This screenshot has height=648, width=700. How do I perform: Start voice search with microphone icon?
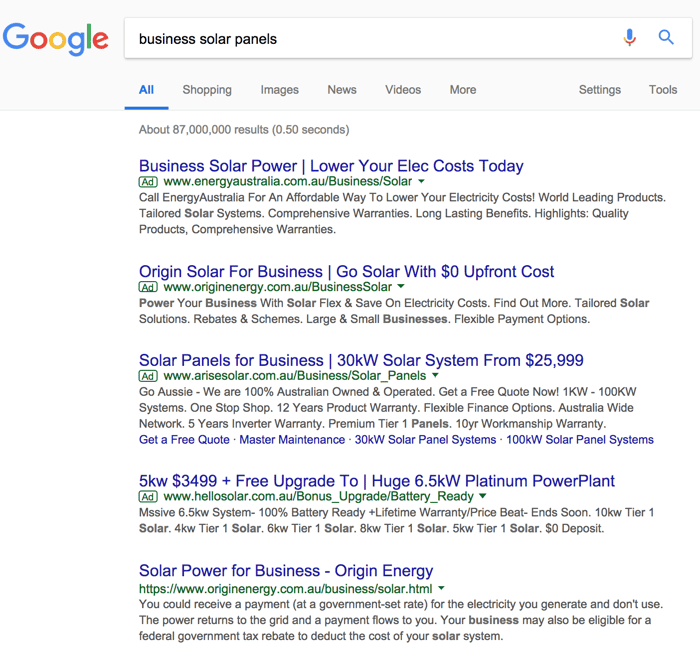point(629,38)
